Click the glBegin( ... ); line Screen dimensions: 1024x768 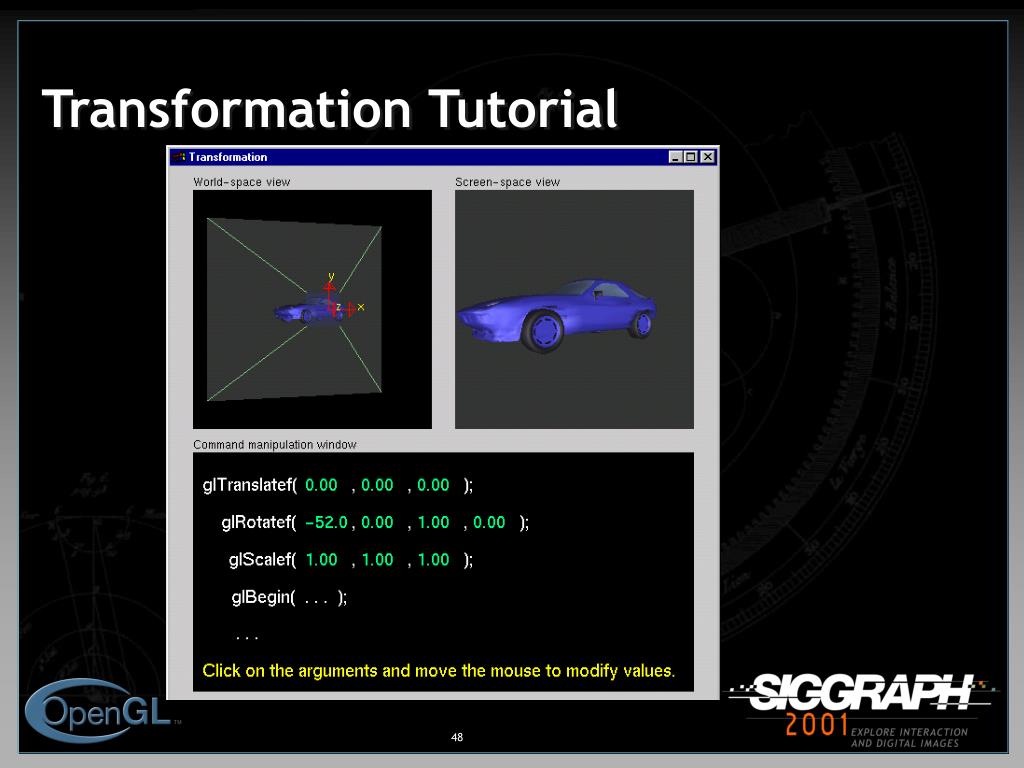click(289, 598)
